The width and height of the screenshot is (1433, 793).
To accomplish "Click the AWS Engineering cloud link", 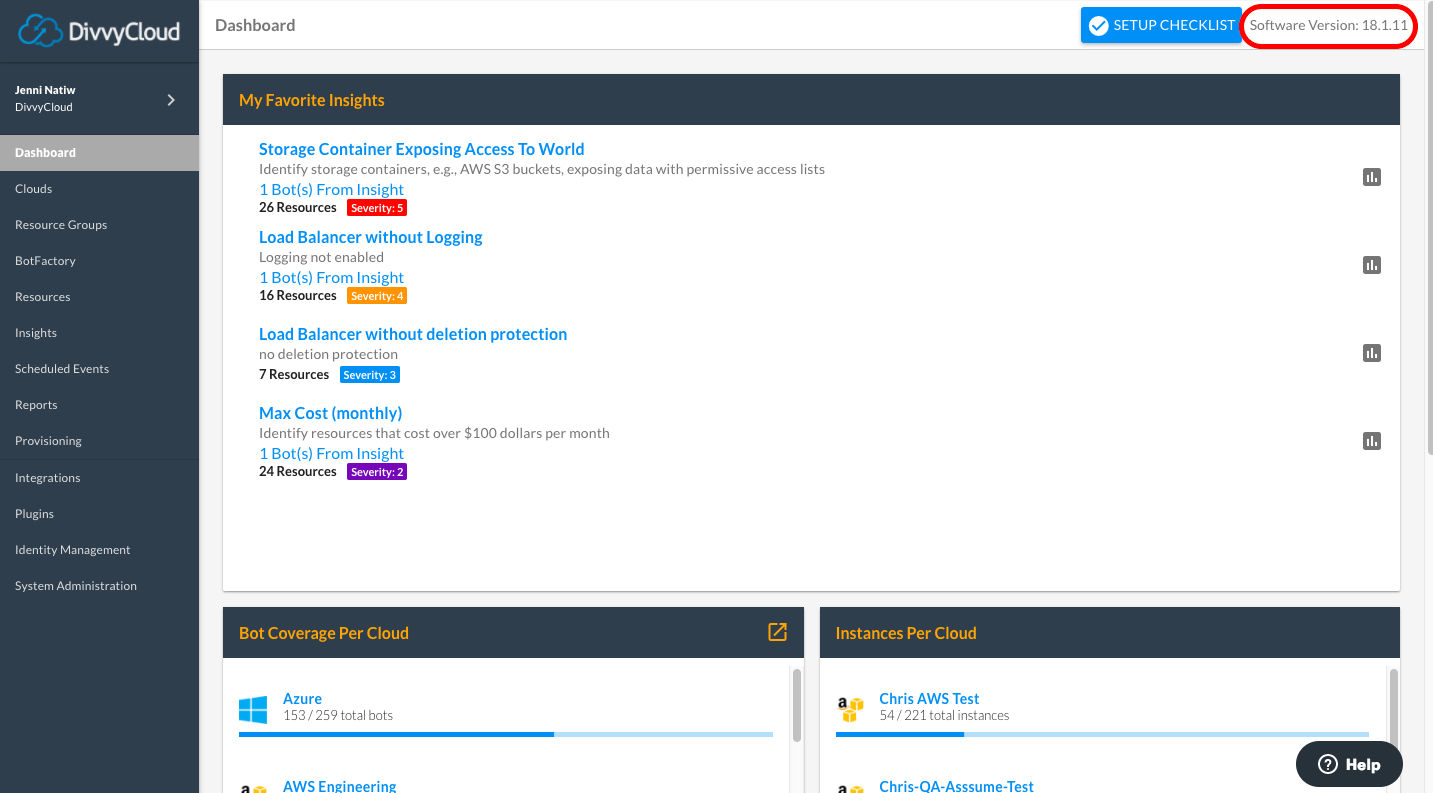I will tap(339, 786).
